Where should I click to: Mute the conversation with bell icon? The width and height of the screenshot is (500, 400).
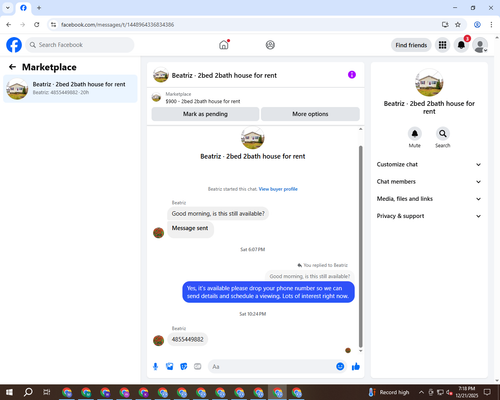[415, 134]
